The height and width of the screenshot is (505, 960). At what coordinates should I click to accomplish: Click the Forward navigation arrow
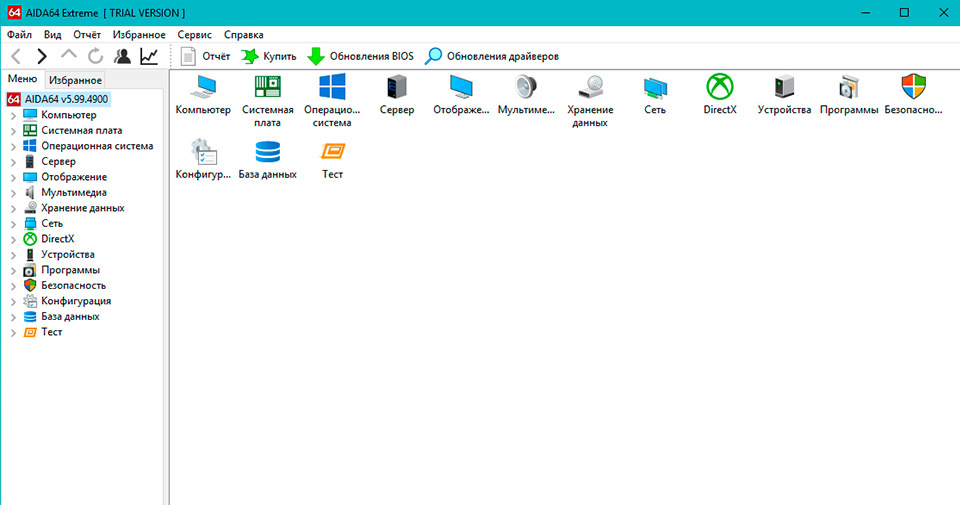(42, 56)
